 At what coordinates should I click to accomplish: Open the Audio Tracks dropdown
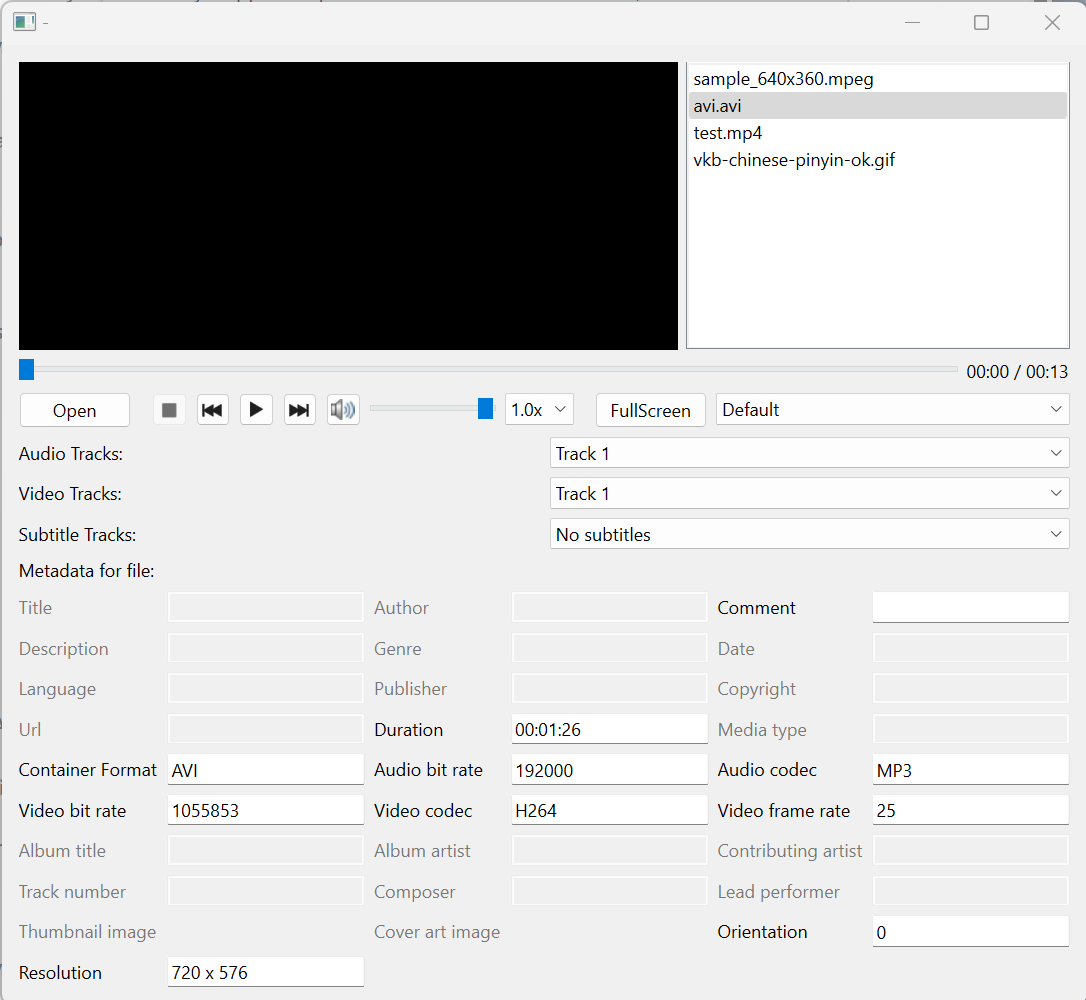809,454
